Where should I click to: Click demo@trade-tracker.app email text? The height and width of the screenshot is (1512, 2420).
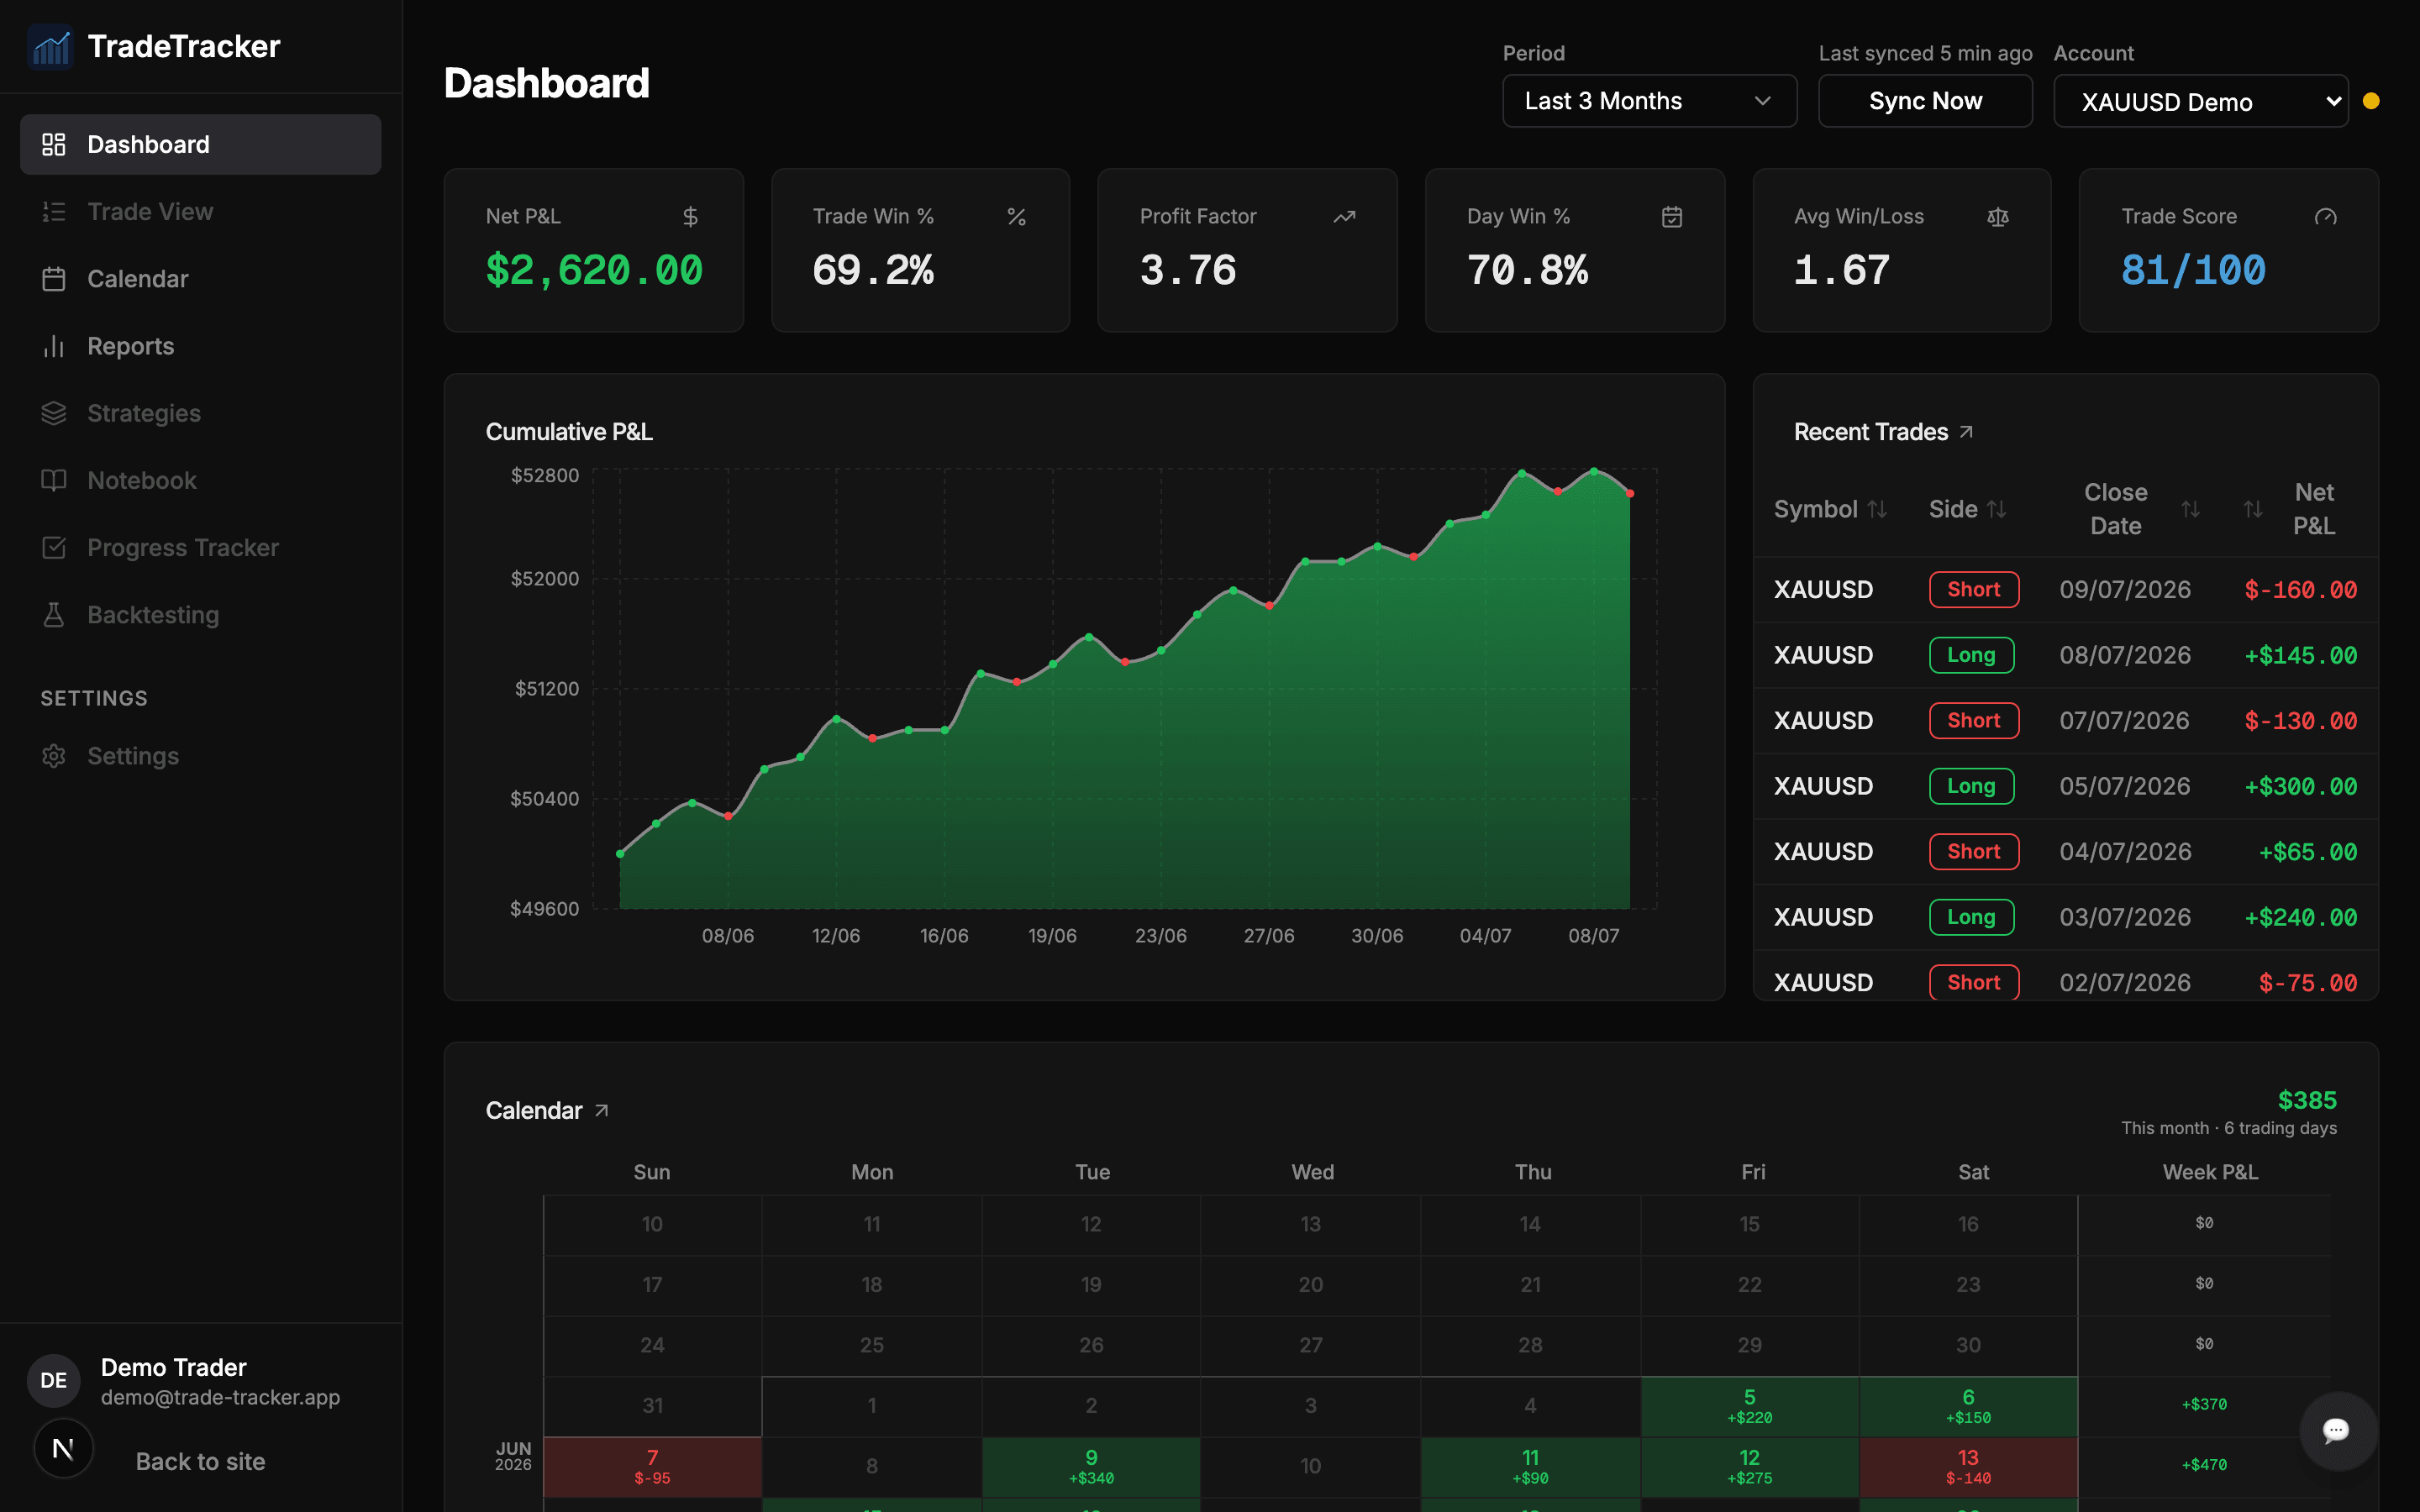point(220,1397)
